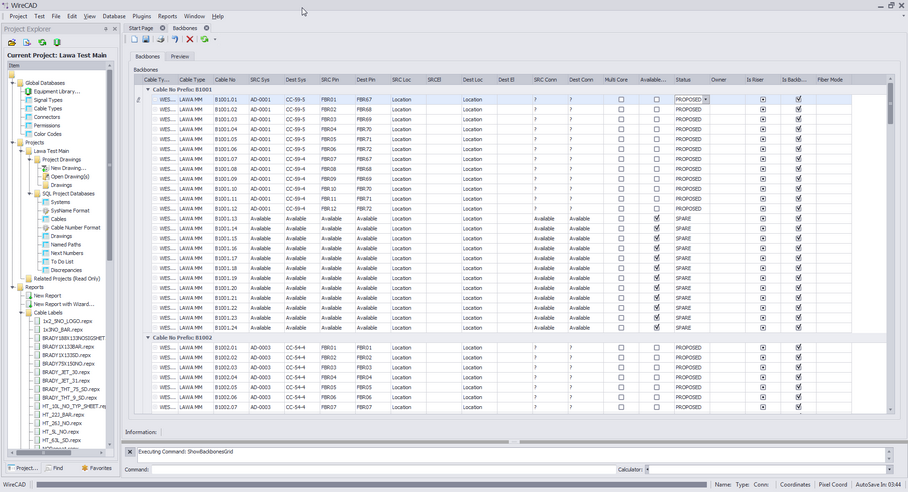This screenshot has width=908, height=492.
Task: Select the Cables item in project tree
Action: click(58, 219)
